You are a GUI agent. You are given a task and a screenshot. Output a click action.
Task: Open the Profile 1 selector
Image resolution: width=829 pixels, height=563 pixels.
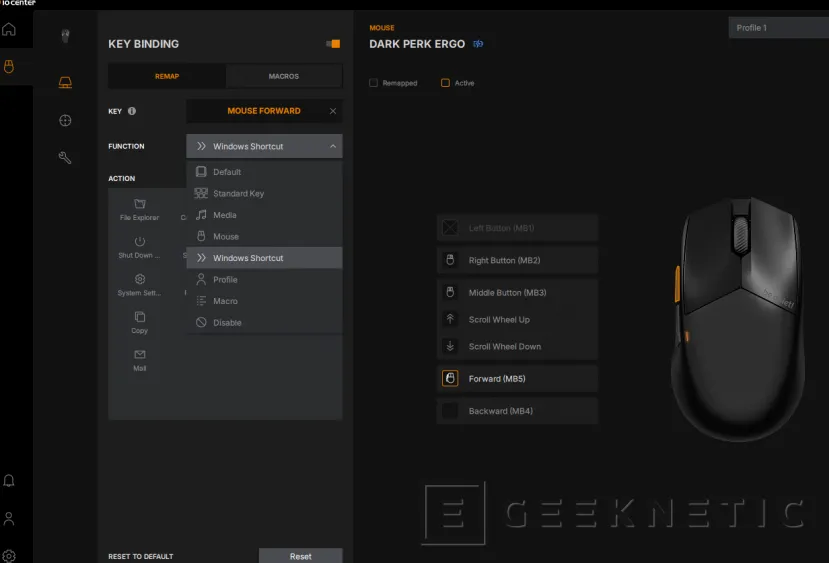pos(778,27)
